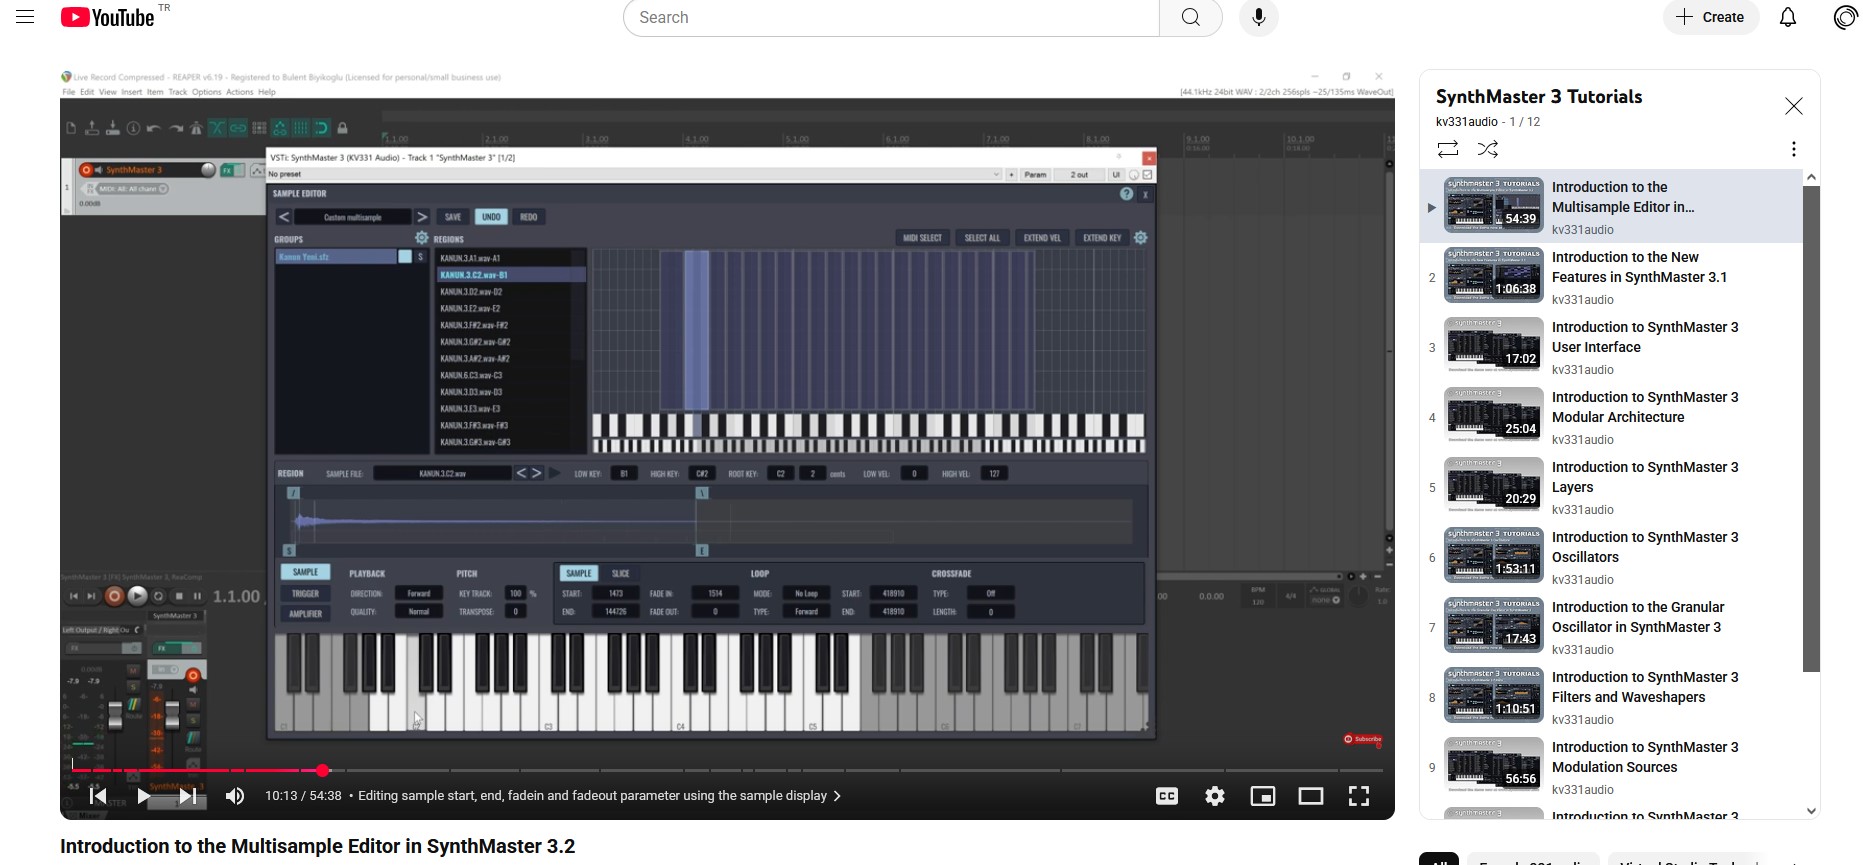This screenshot has height=865, width=1863.
Task: Open the player settings gear
Action: 1215,796
